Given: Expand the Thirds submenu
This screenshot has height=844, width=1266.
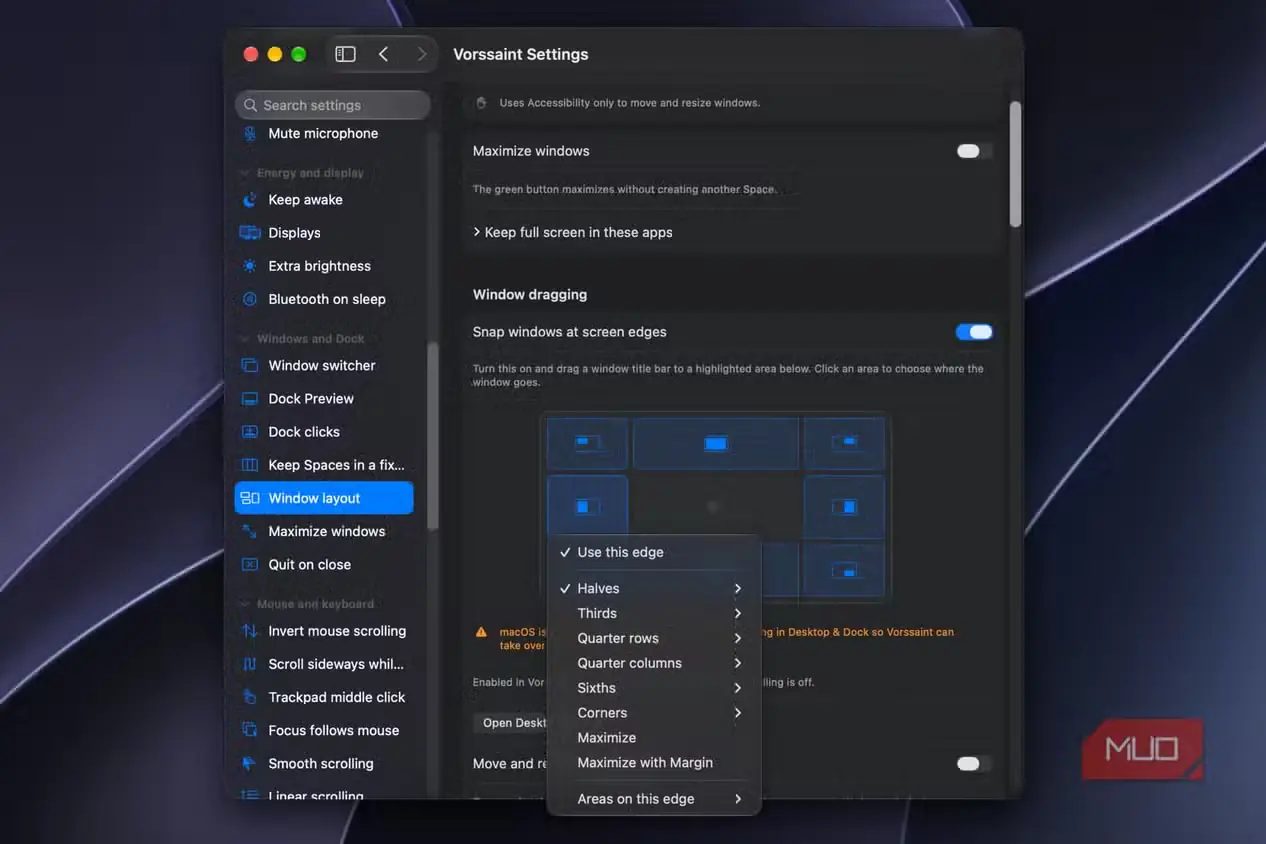Looking at the screenshot, I should pyautogui.click(x=738, y=614).
